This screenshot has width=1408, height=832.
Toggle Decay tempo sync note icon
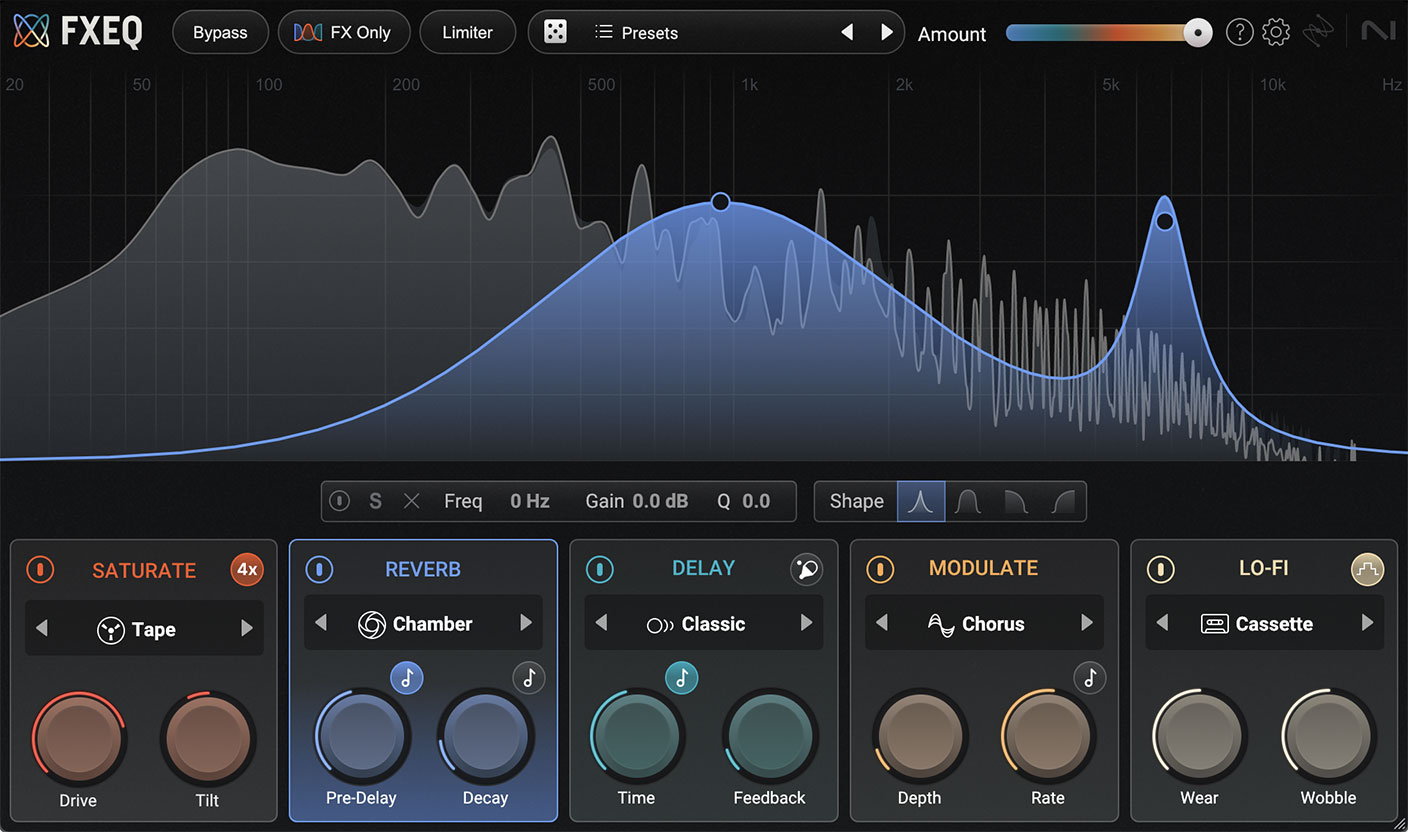[529, 678]
